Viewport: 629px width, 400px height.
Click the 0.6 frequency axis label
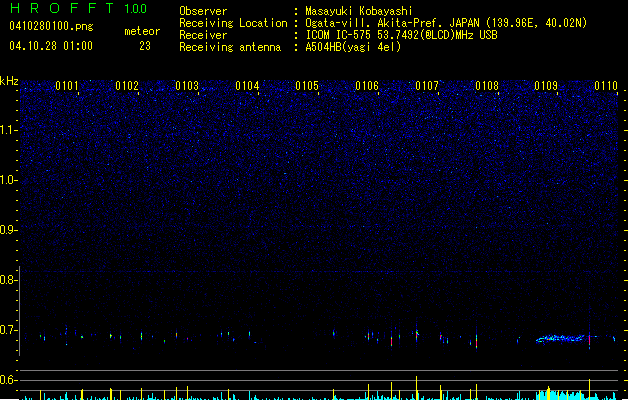[9, 380]
